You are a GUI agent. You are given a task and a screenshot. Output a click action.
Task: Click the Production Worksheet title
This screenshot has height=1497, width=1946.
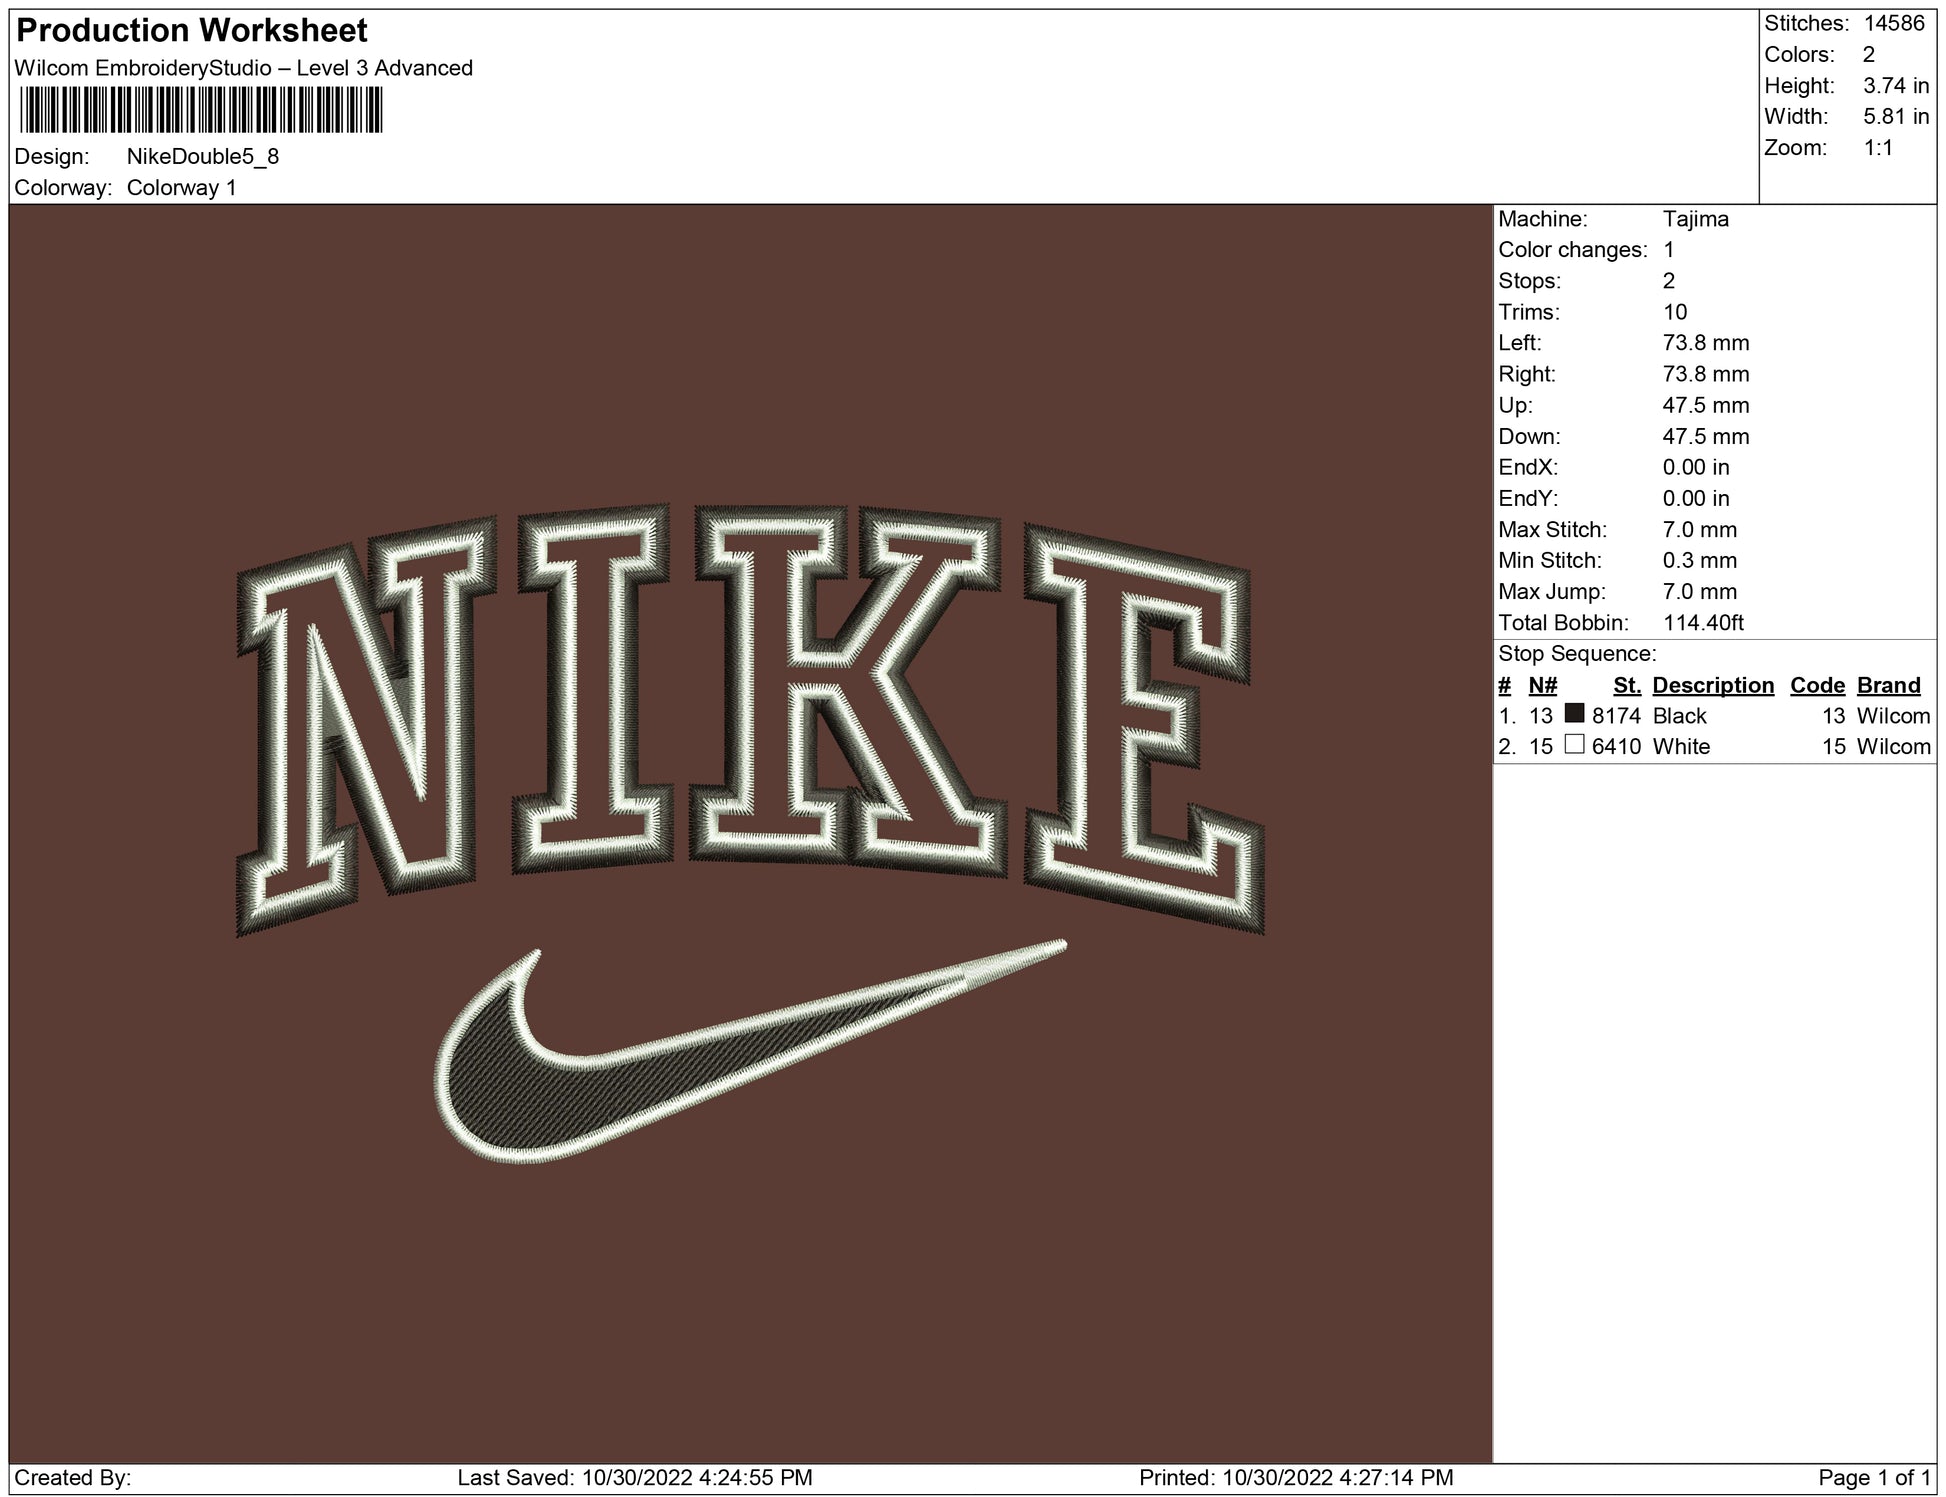[x=192, y=31]
